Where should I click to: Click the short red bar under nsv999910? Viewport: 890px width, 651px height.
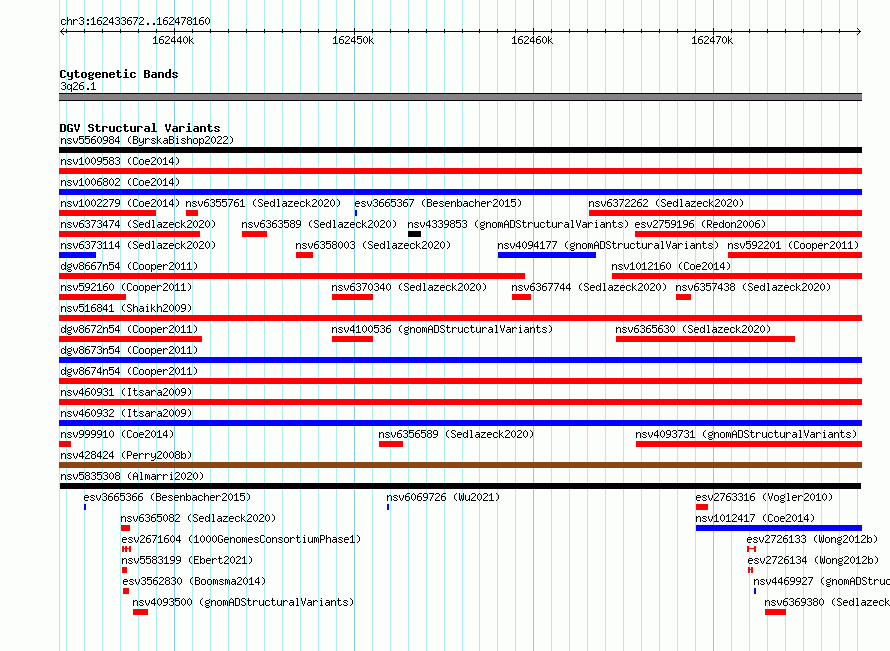tap(65, 444)
